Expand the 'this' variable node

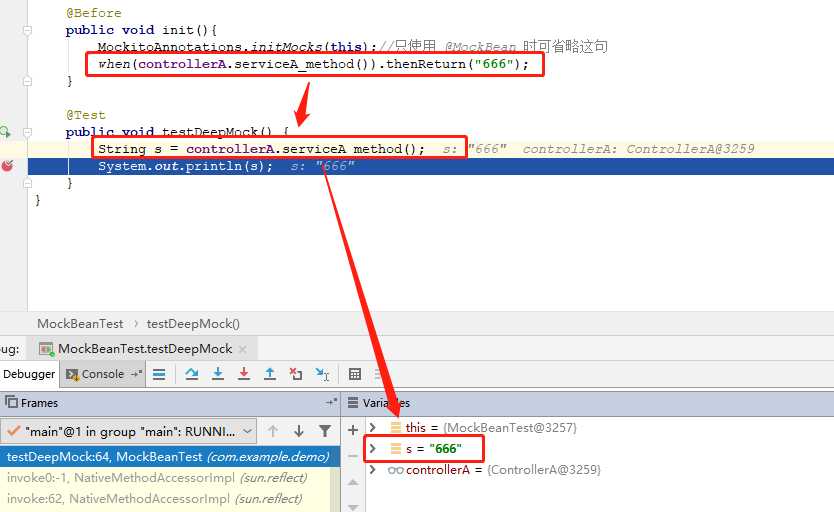[x=372, y=427]
